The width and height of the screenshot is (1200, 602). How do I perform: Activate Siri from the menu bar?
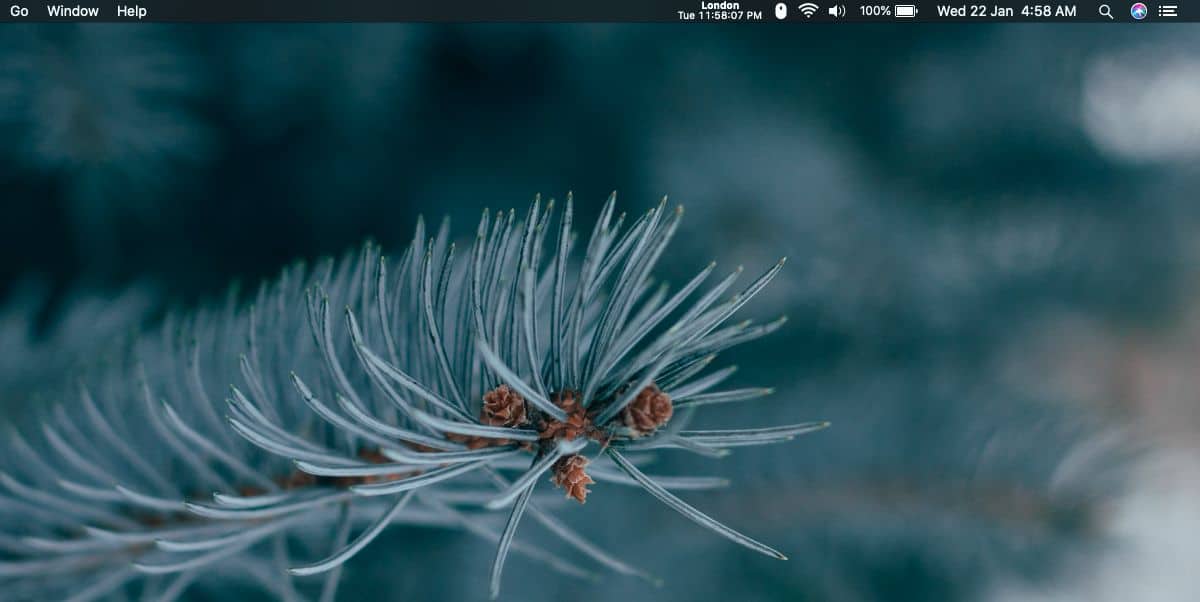point(1139,11)
